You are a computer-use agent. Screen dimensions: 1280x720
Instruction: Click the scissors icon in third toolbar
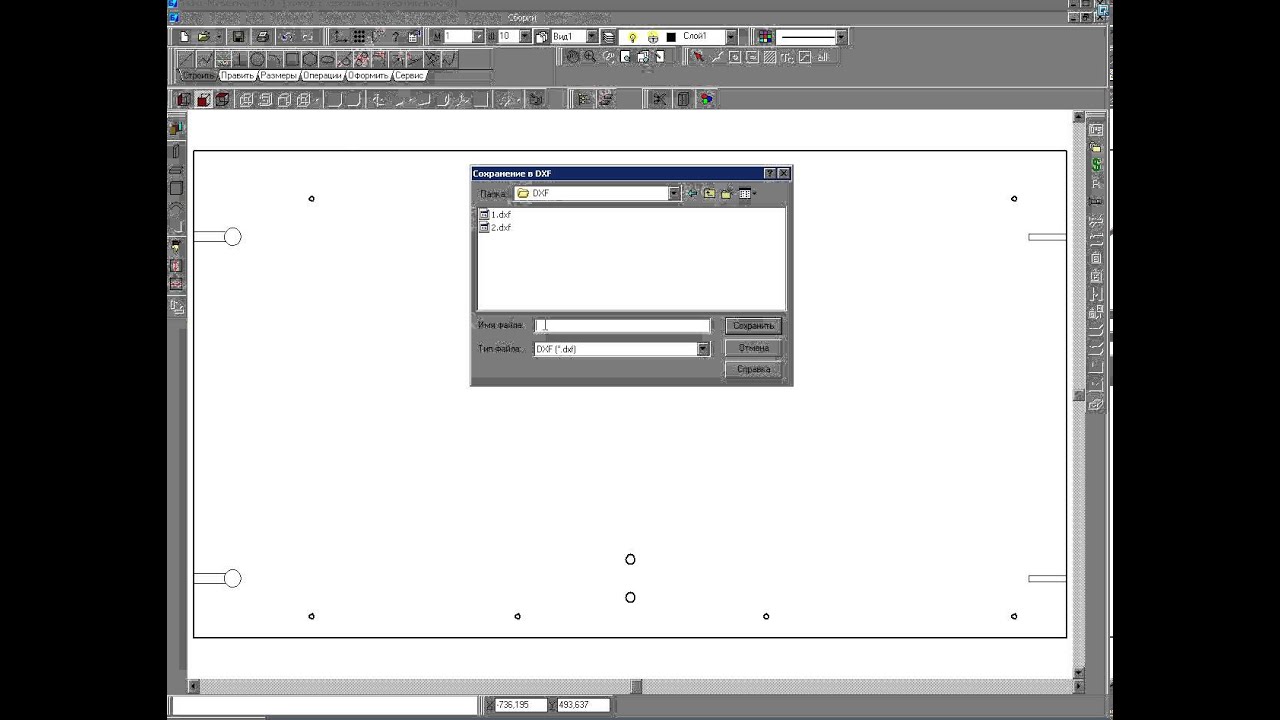click(x=660, y=99)
